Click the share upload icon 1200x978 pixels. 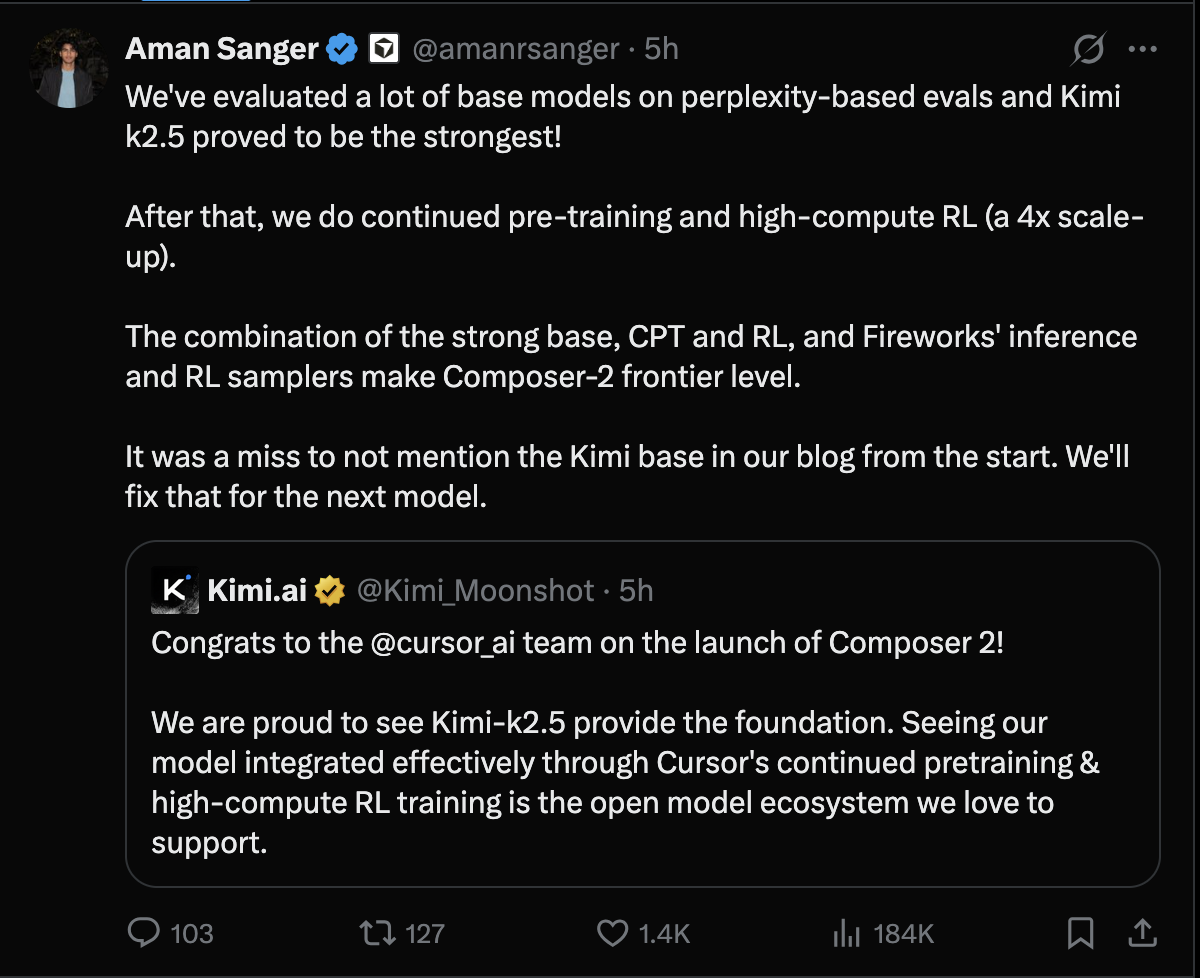1143,933
